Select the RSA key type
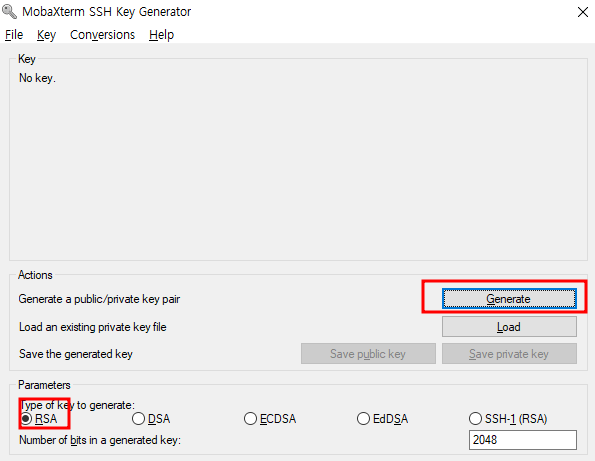This screenshot has height=461, width=595. (39, 419)
